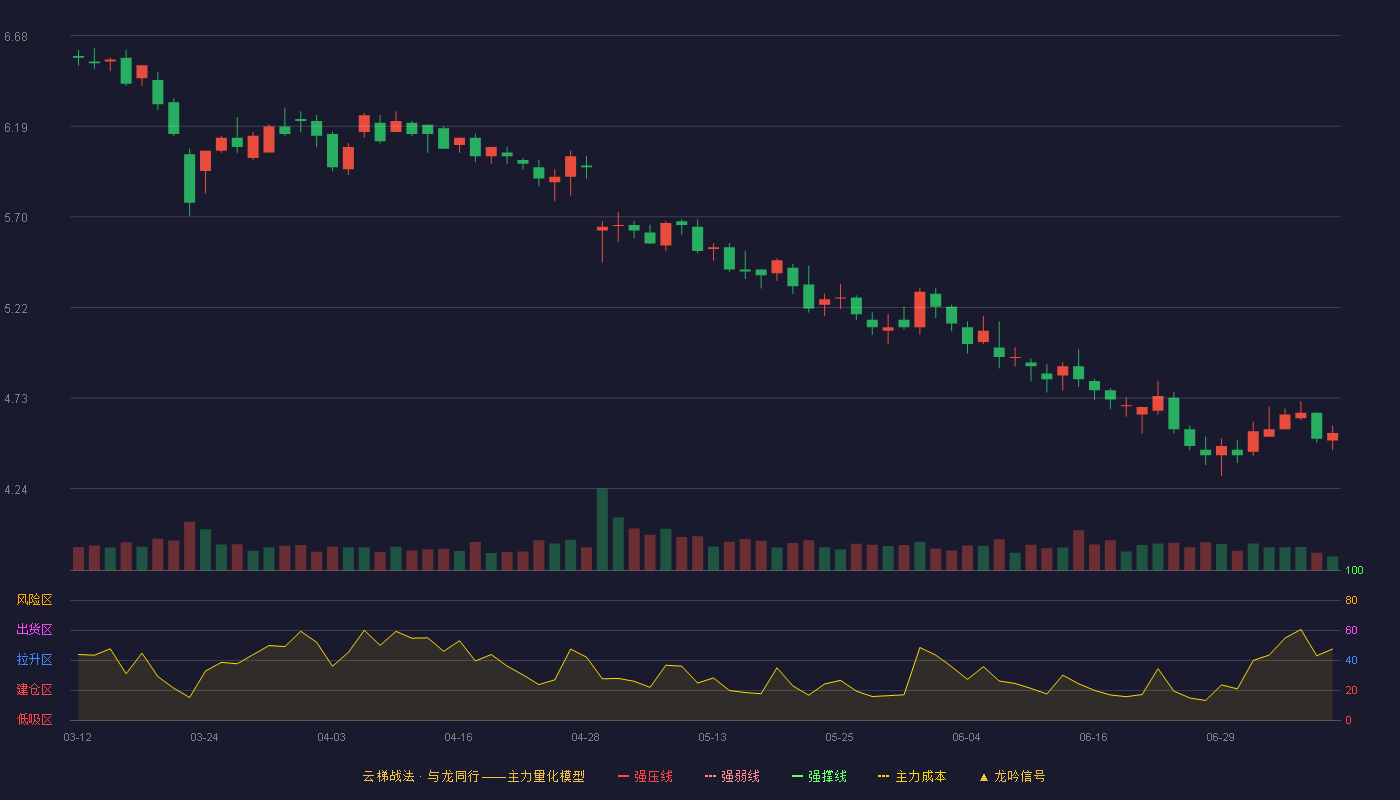Image resolution: width=1400 pixels, height=800 pixels.
Task: Toggle the 强压线 red line legend
Action: [645, 776]
